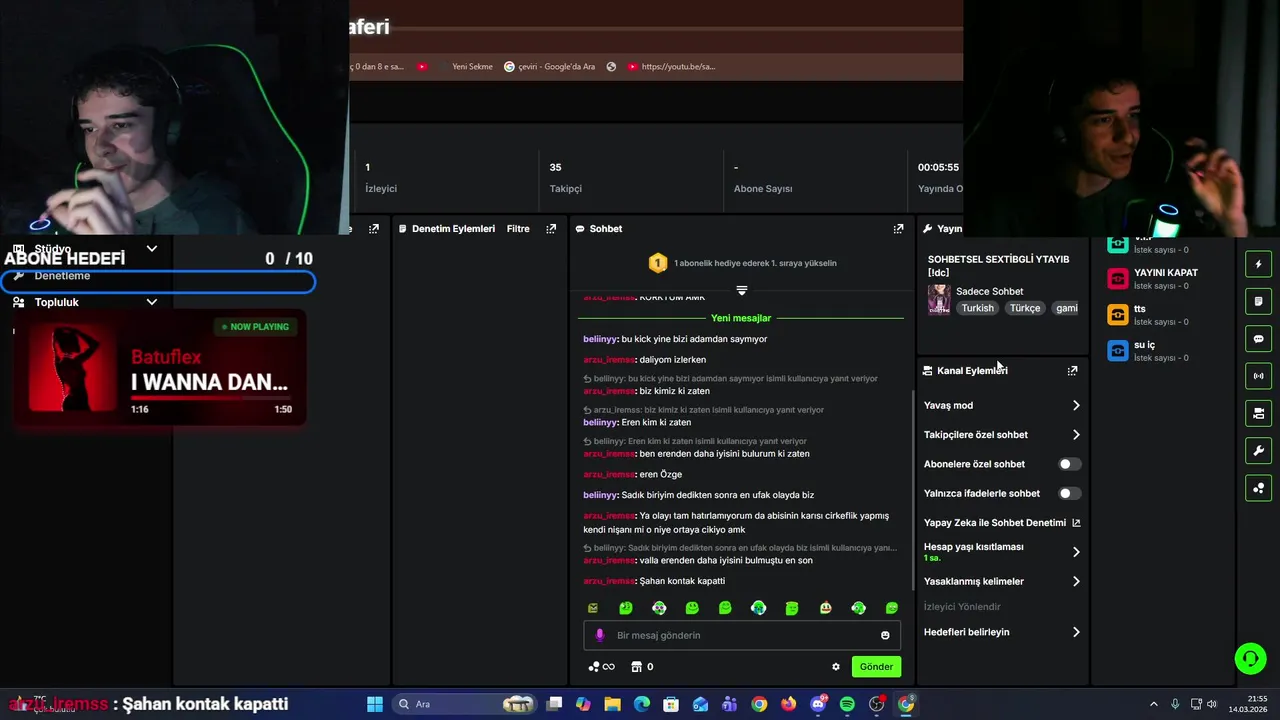Open the document notes sidebar icon

1258,301
